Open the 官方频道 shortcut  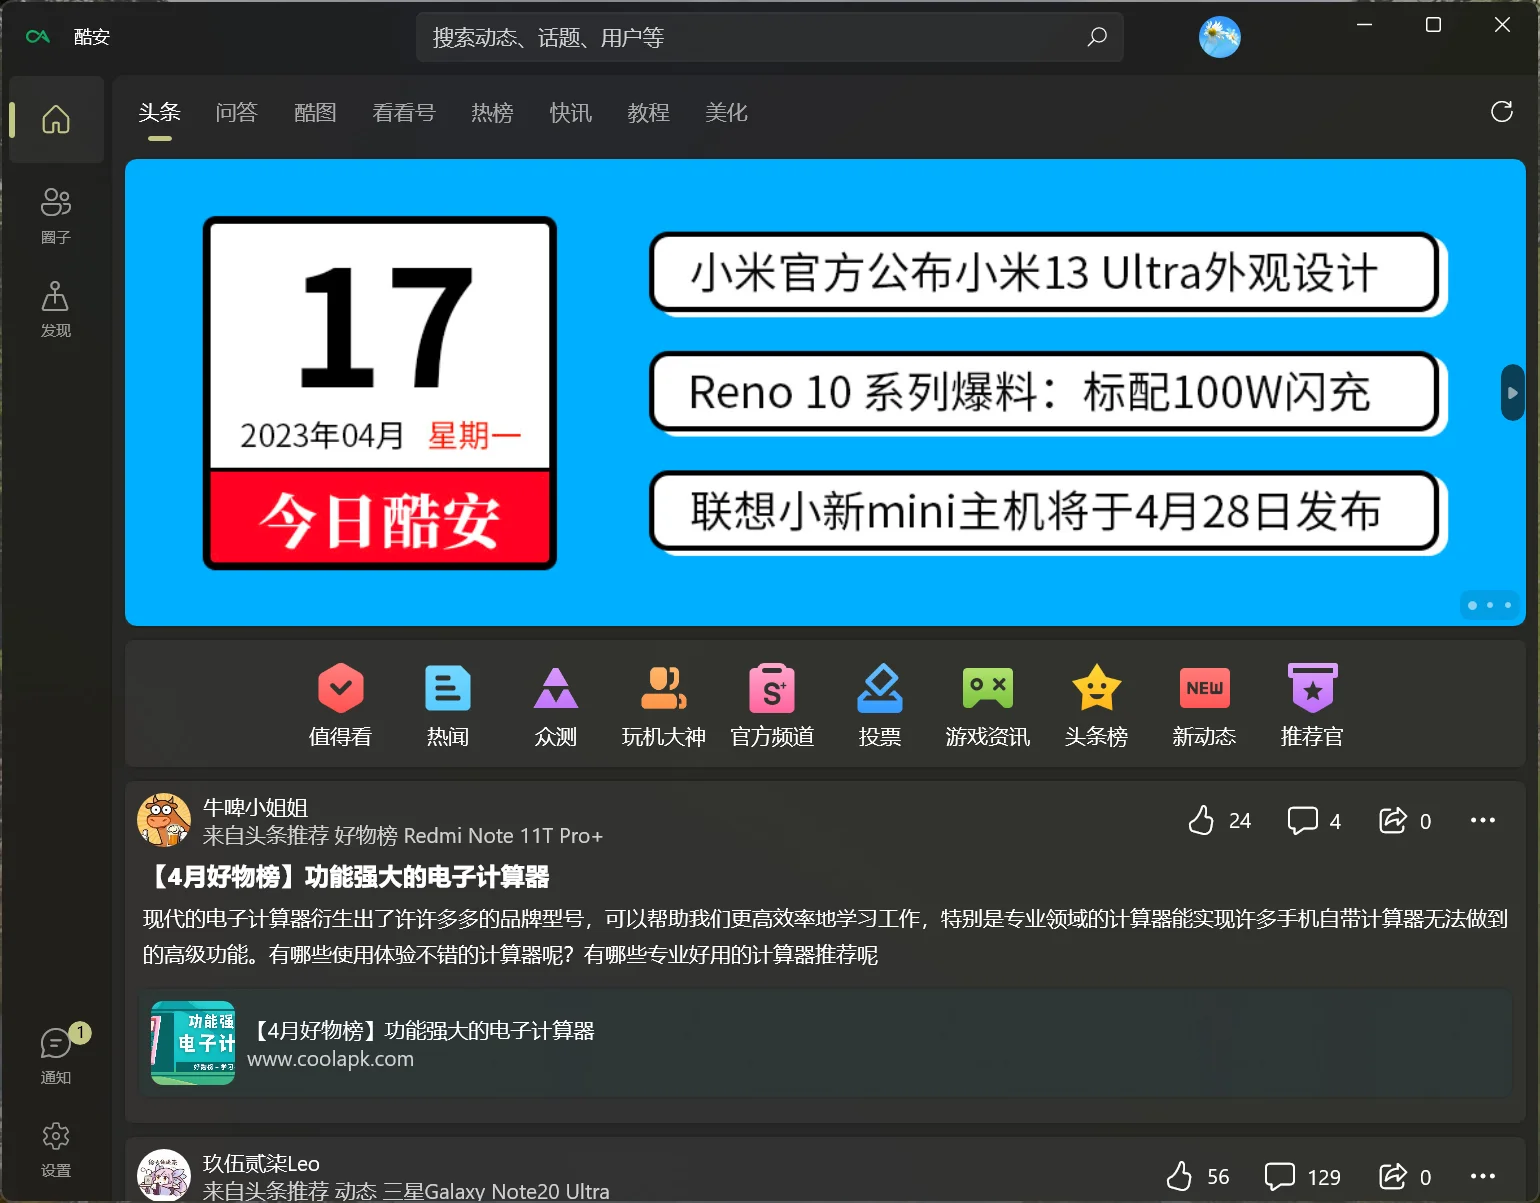[x=772, y=705]
